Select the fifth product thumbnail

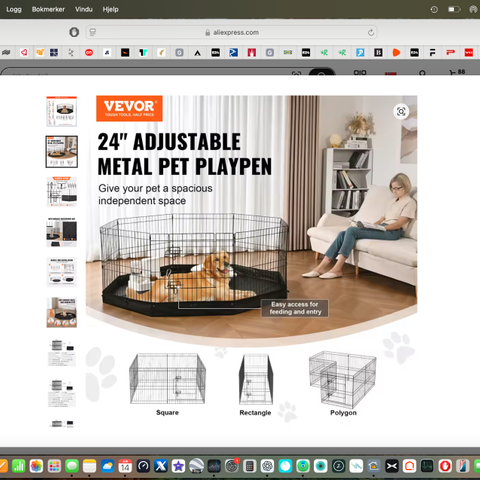pos(62,272)
